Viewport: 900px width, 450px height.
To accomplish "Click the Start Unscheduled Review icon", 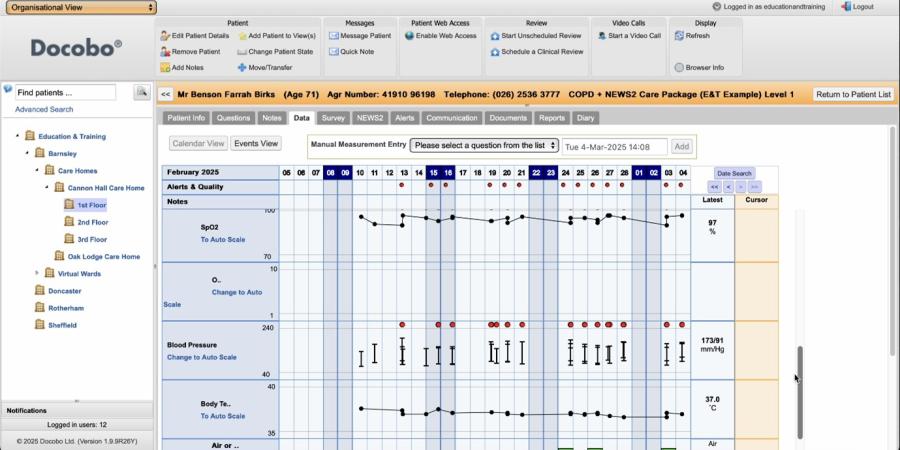I will pyautogui.click(x=495, y=36).
